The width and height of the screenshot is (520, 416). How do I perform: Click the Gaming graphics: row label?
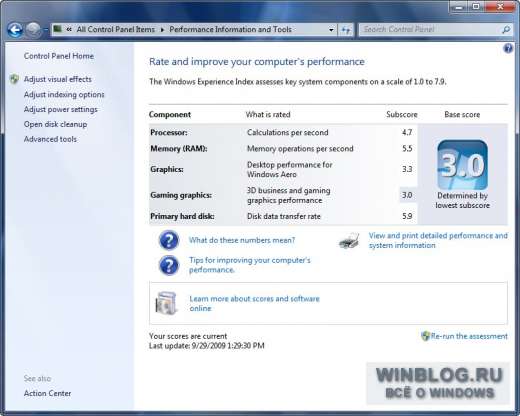point(181,195)
